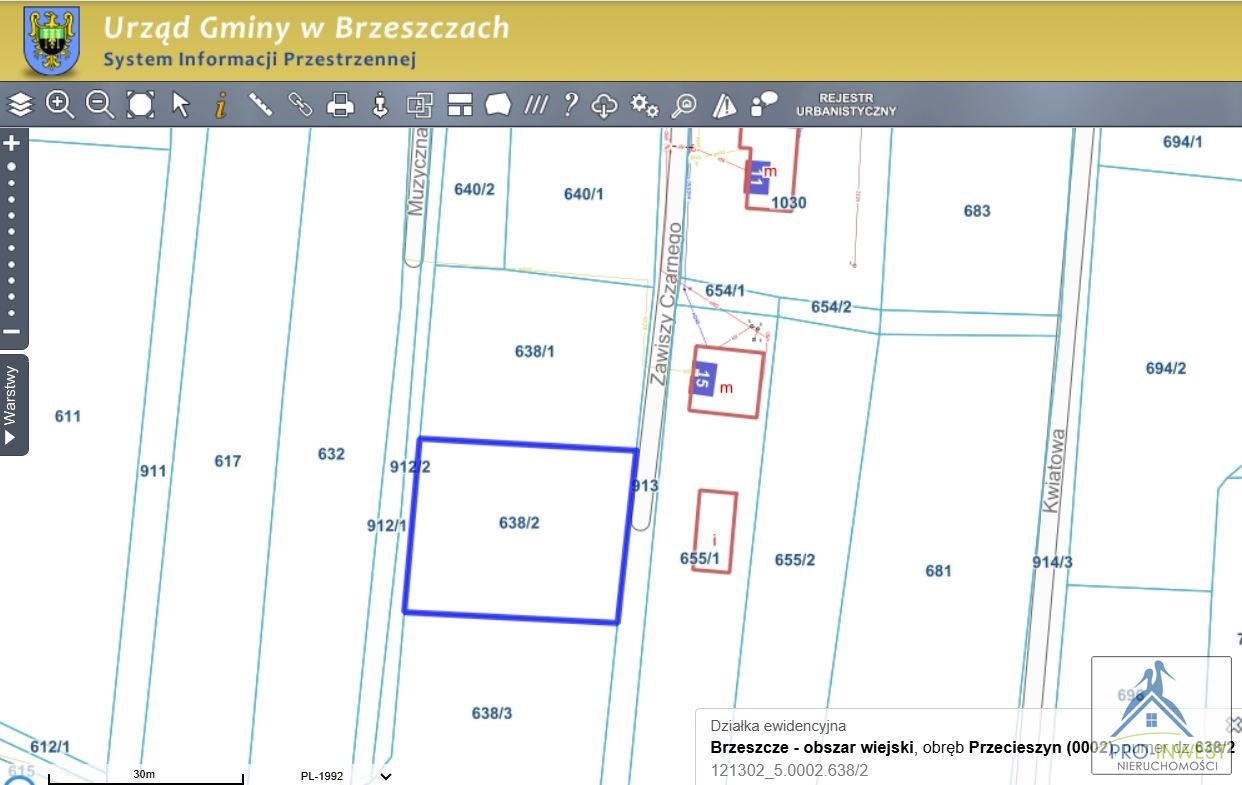Image resolution: width=1242 pixels, height=785 pixels.
Task: Activate the pointer selection tool
Action: [x=181, y=104]
